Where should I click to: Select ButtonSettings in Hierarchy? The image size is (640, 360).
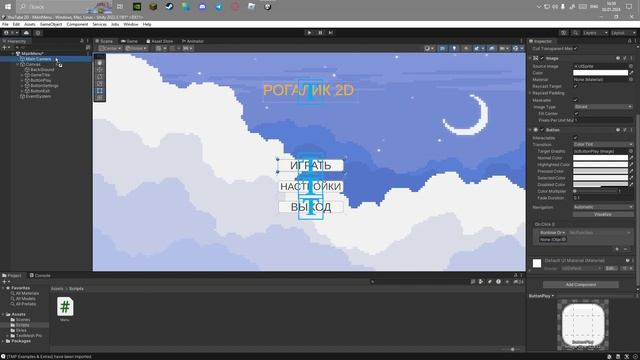44,86
